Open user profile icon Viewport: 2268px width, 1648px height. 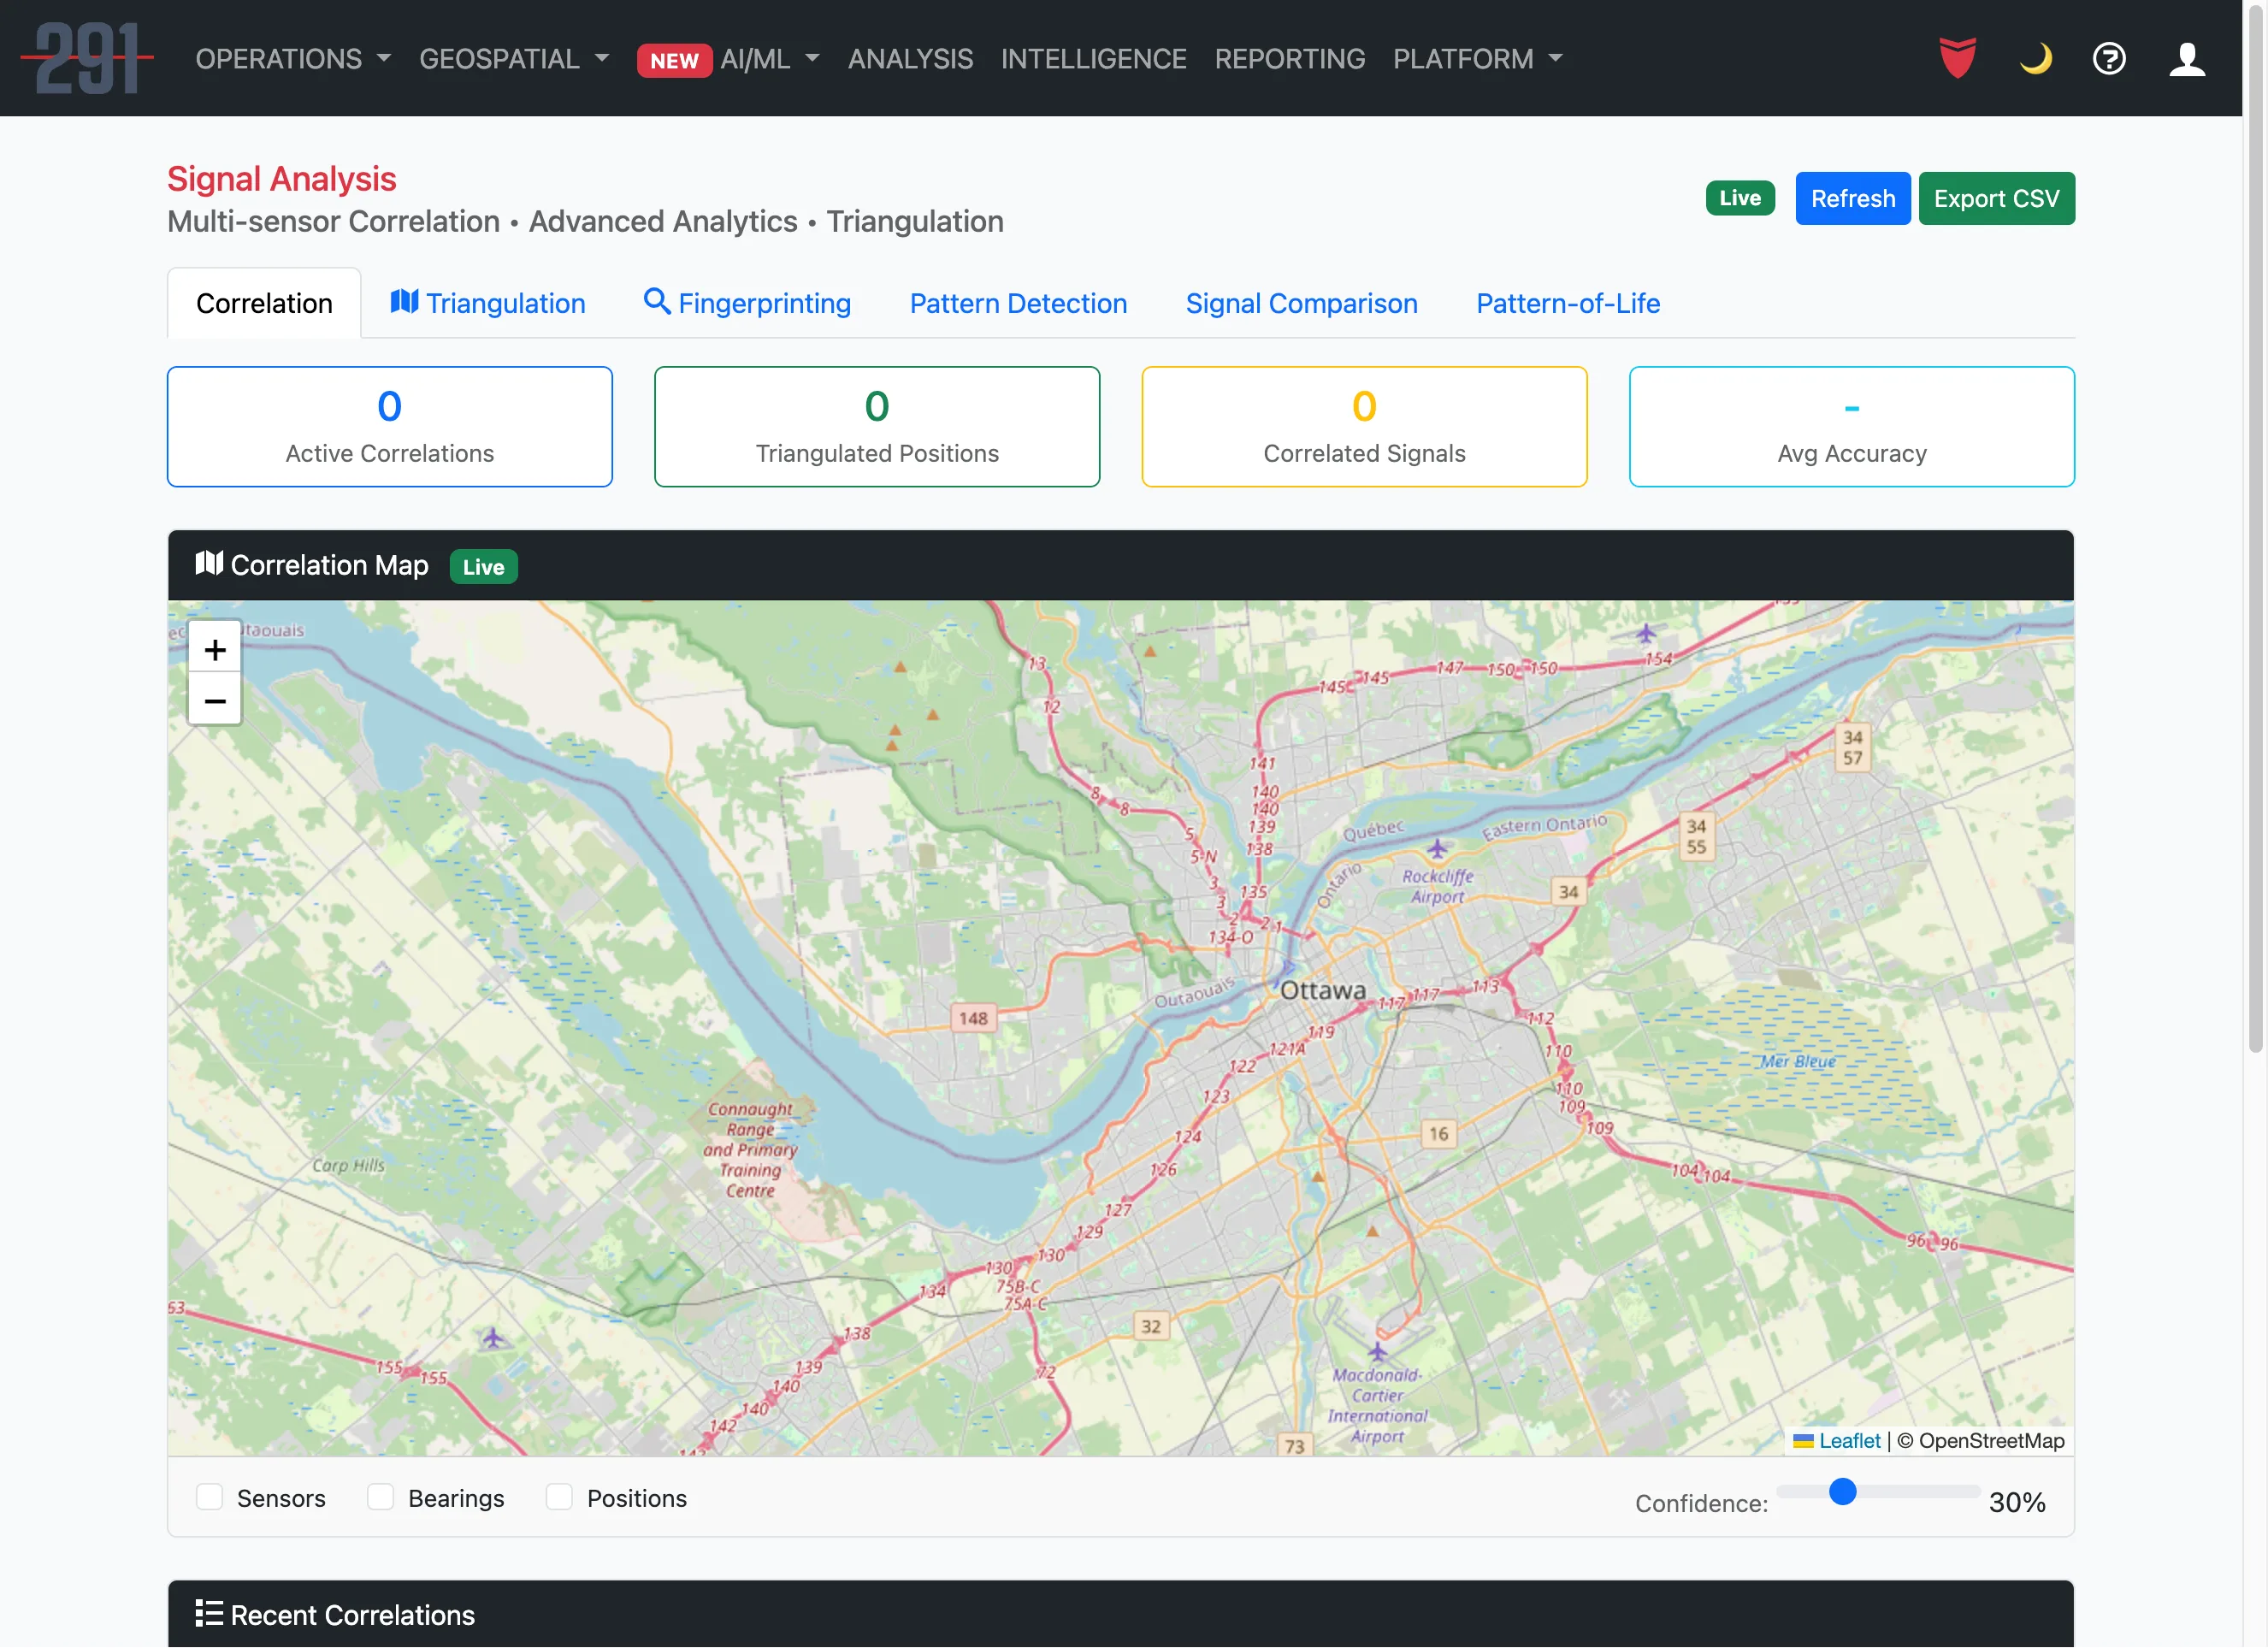pos(2187,58)
